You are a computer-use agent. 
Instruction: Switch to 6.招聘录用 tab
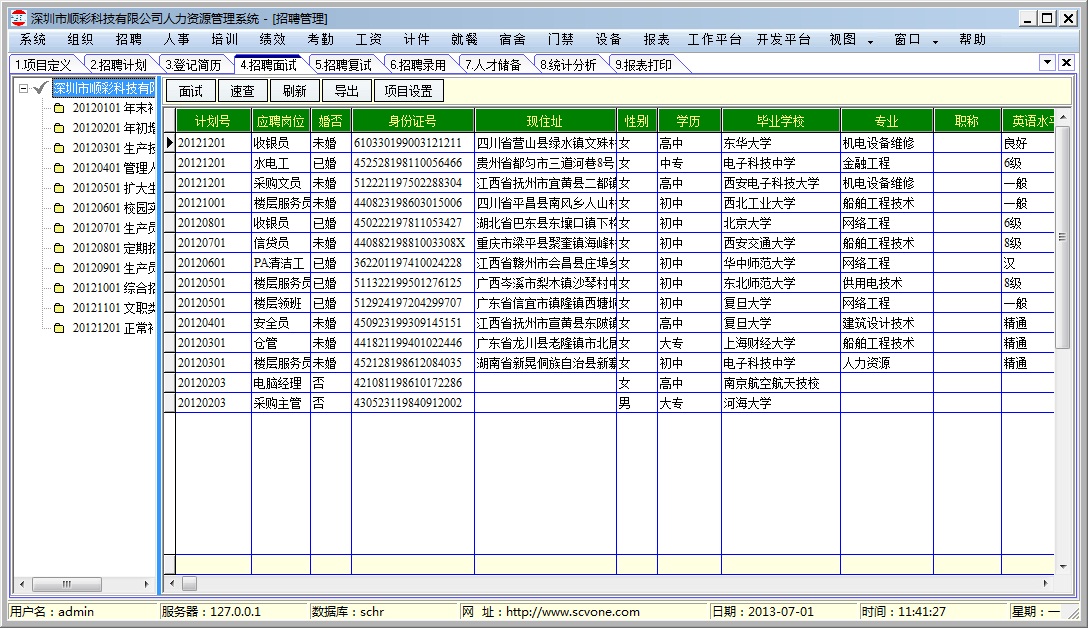[418, 65]
